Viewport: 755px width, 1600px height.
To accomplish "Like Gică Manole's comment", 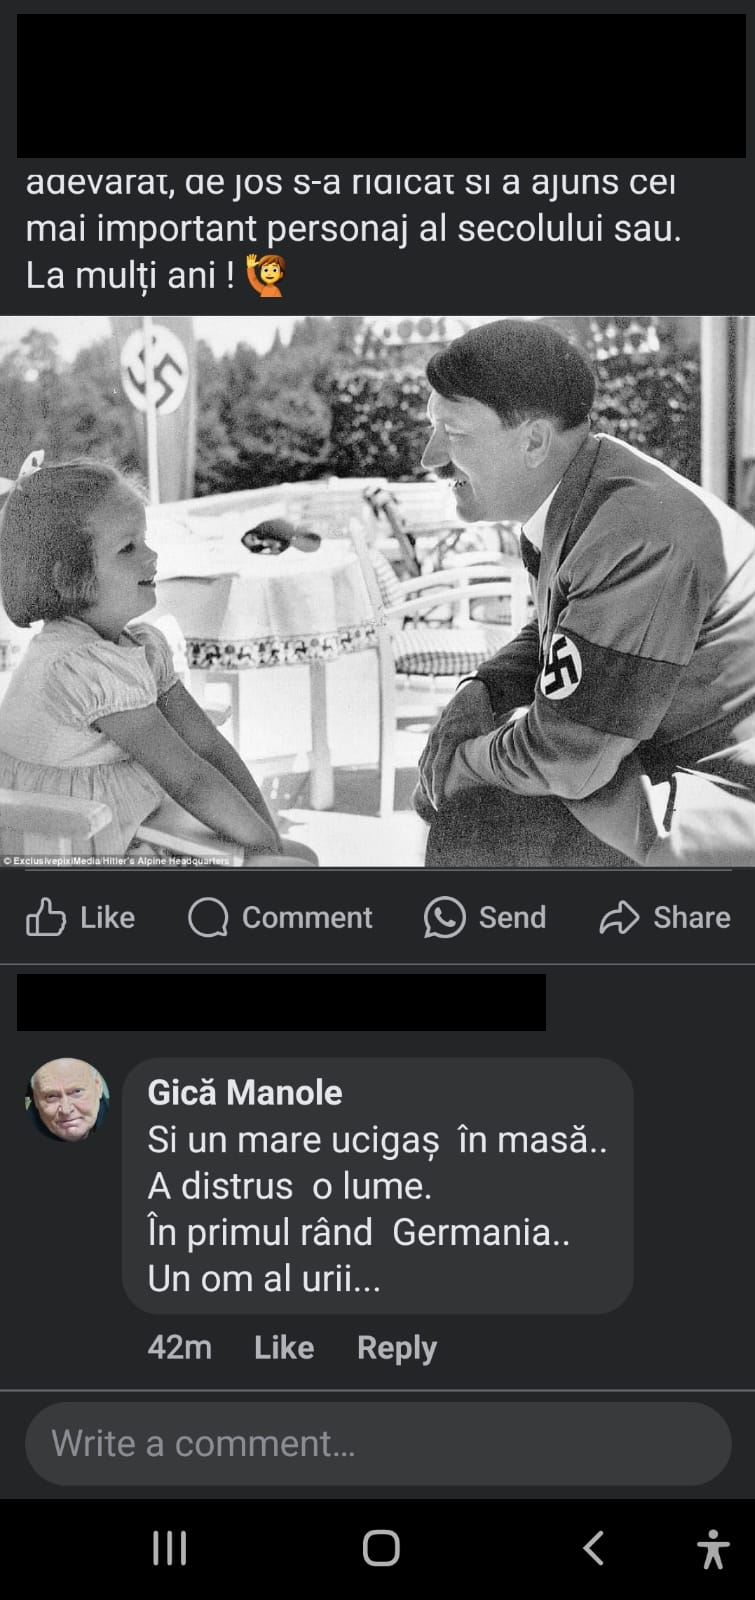I will point(284,1347).
